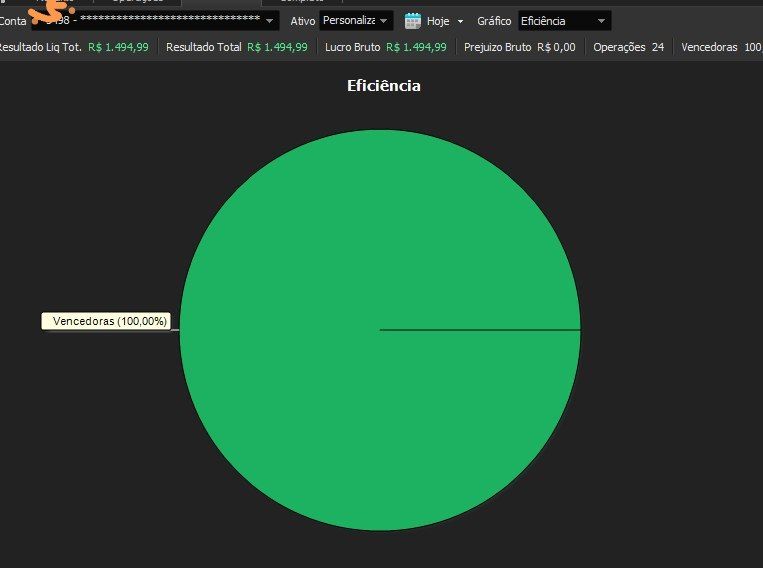The image size is (763, 568).
Task: Open the Ativo Personalizado dropdown
Action: point(356,21)
